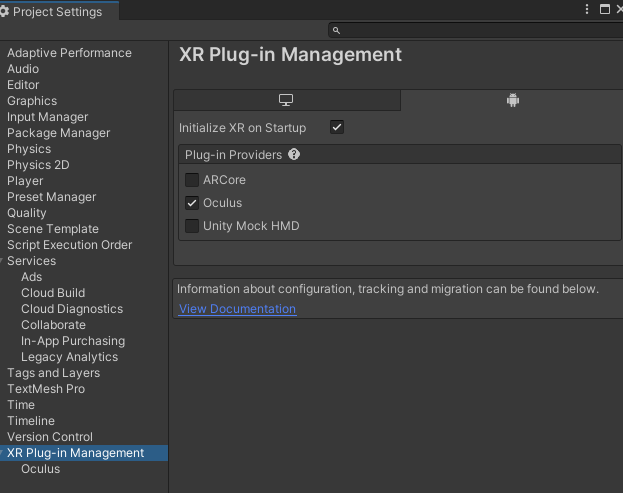Click the search magnifier icon

336,31
